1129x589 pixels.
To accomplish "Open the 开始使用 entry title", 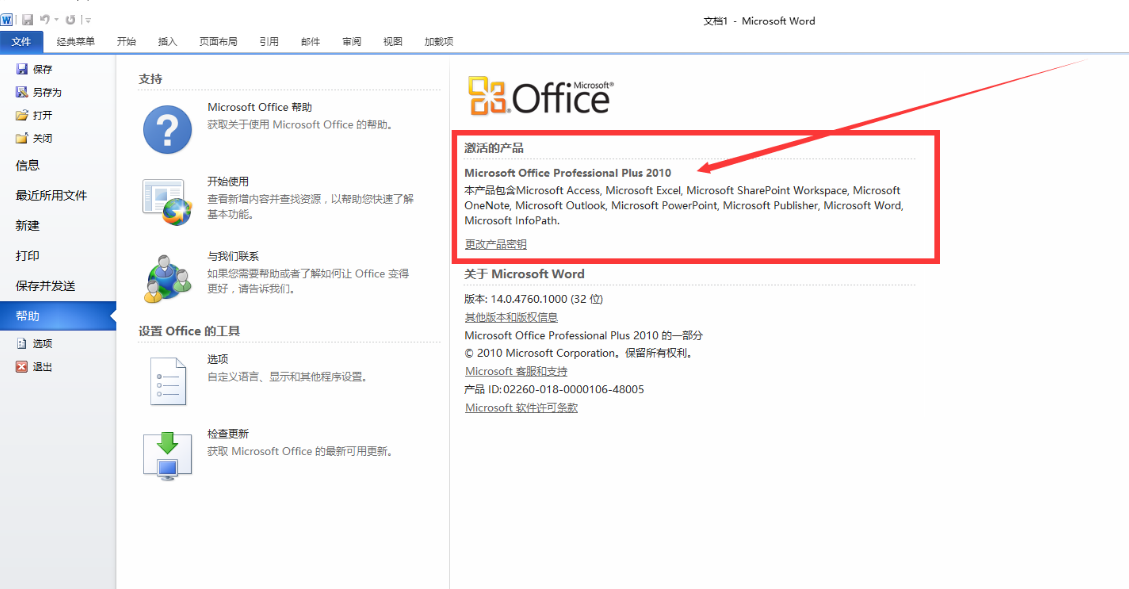I will 228,181.
